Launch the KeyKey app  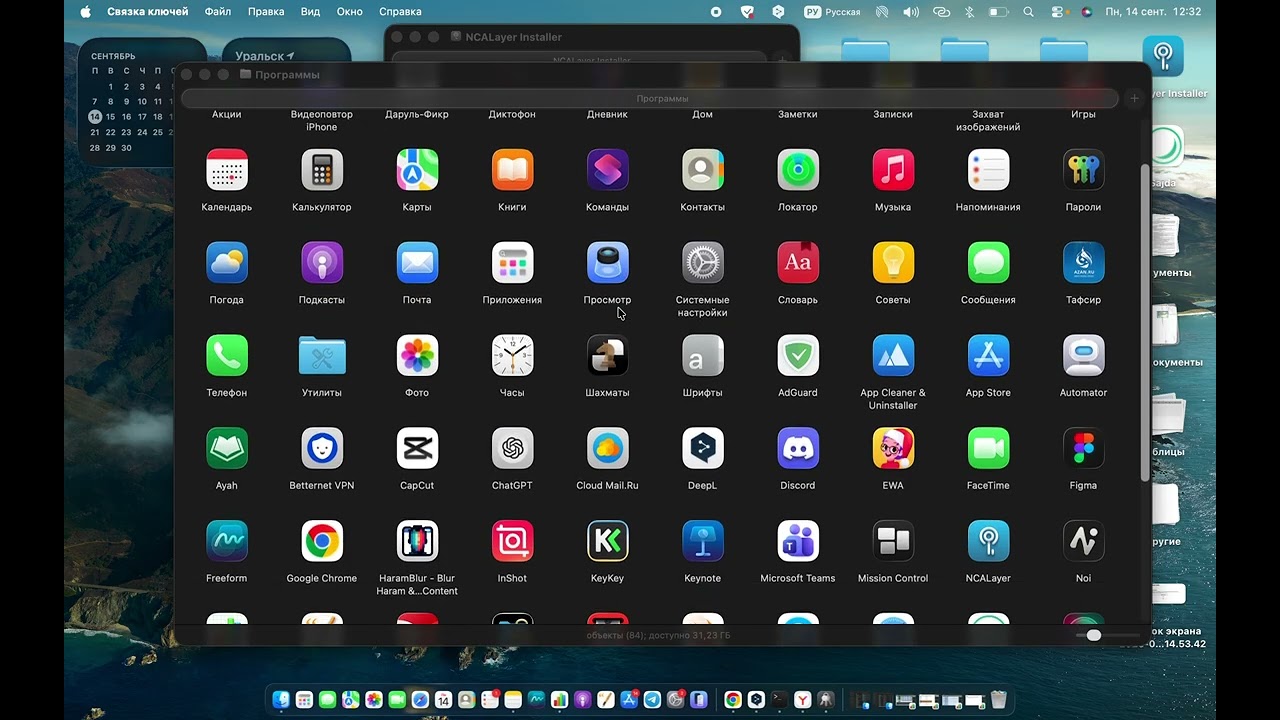coord(607,542)
